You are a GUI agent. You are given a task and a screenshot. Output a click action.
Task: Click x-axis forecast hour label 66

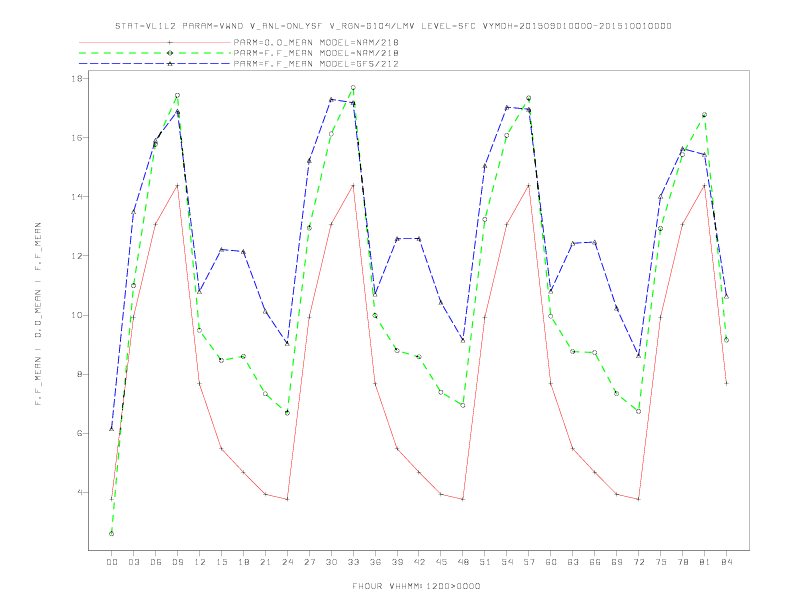[595, 562]
